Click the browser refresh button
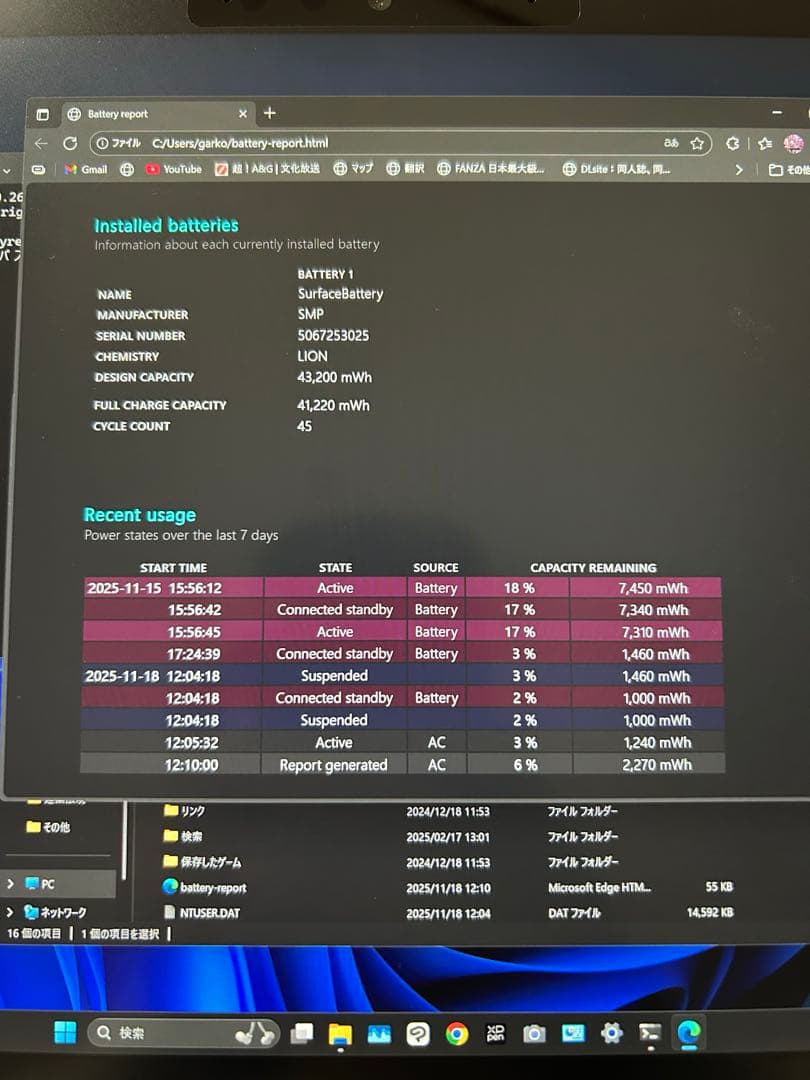Screen dimensions: 810x1080 click(69, 144)
